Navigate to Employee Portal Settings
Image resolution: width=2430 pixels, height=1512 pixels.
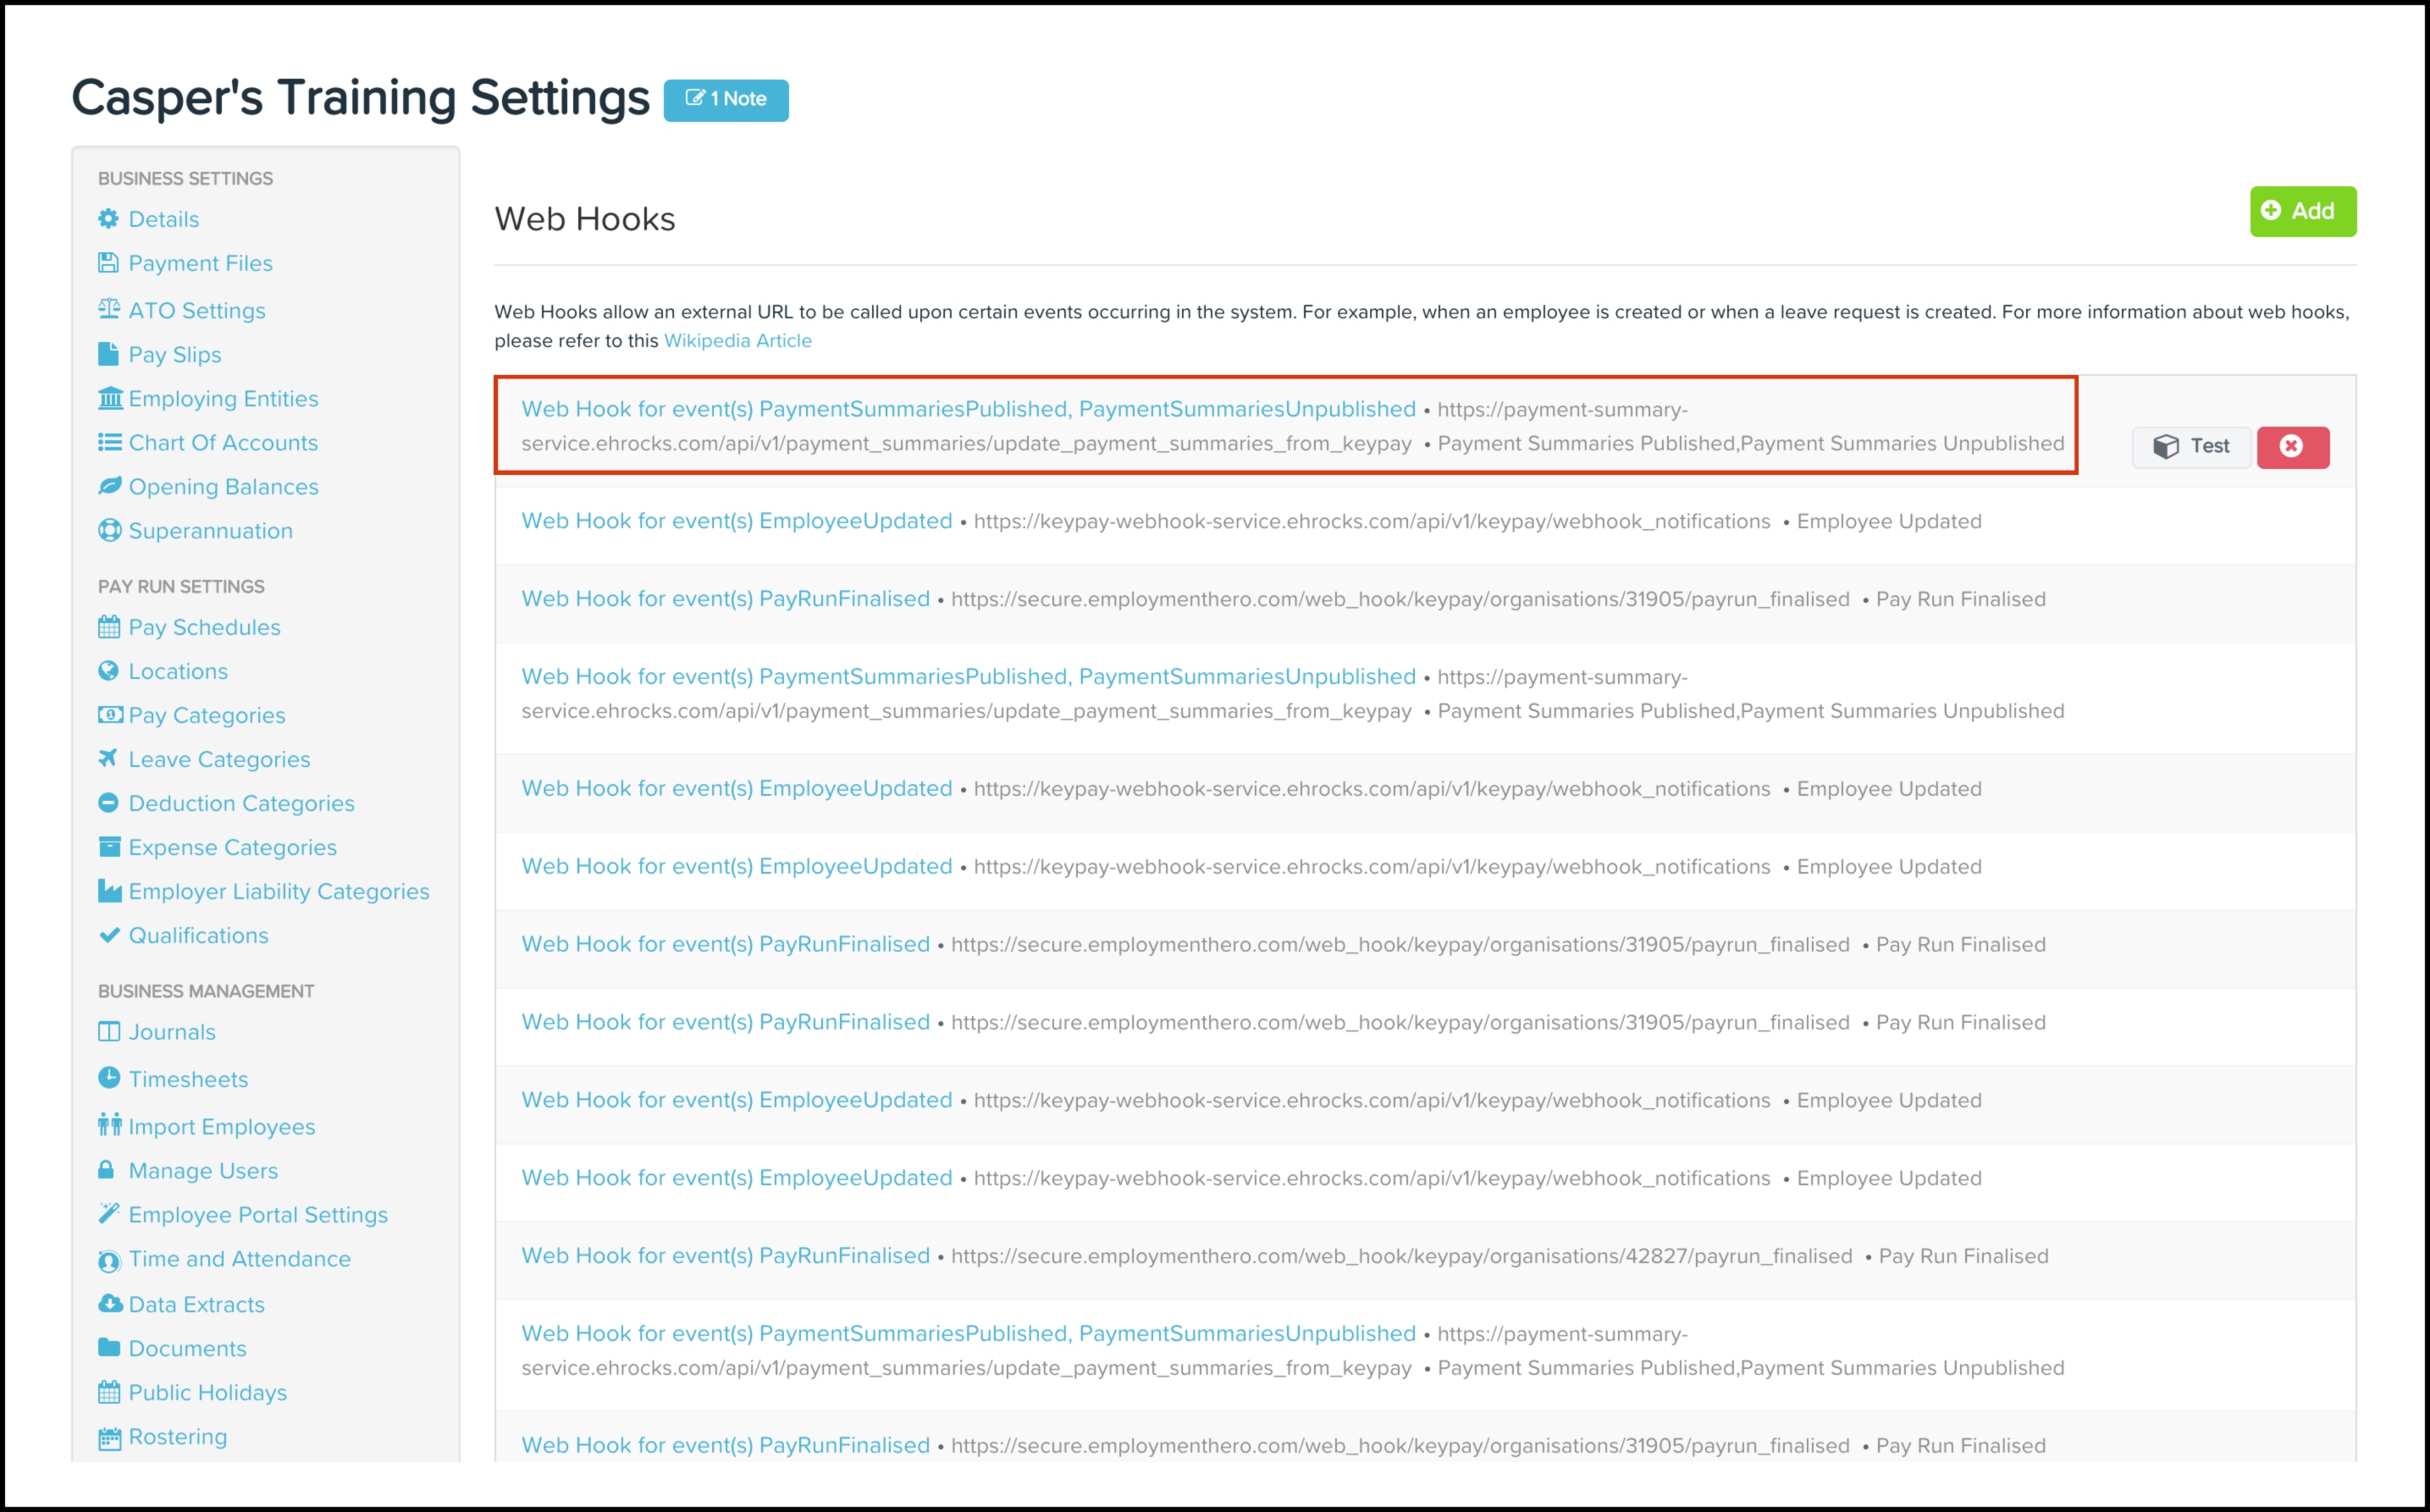click(x=258, y=1215)
